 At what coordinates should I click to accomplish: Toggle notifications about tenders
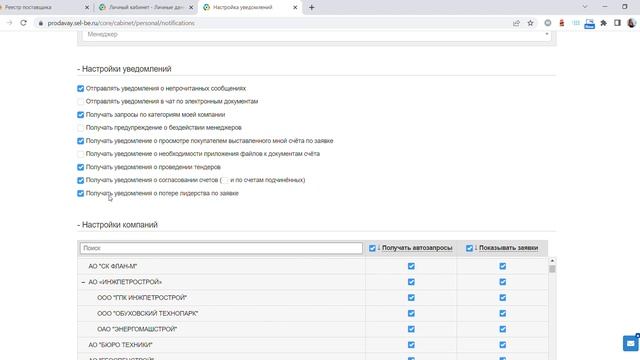click(80, 167)
